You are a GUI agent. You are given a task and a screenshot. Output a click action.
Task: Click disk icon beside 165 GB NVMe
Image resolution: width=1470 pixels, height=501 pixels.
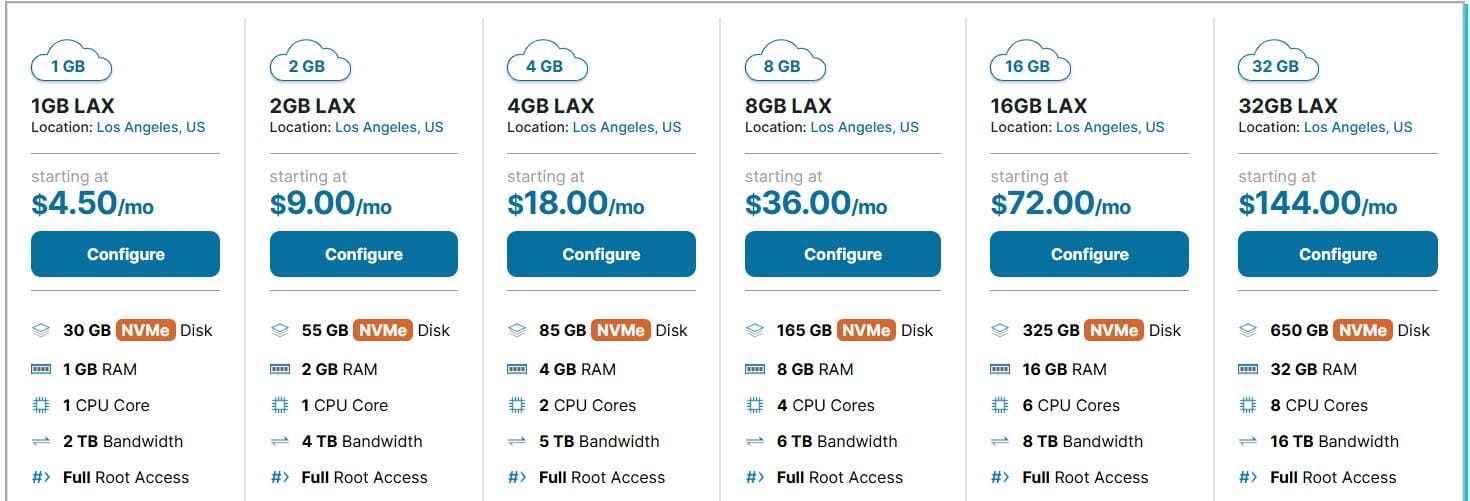click(755, 330)
